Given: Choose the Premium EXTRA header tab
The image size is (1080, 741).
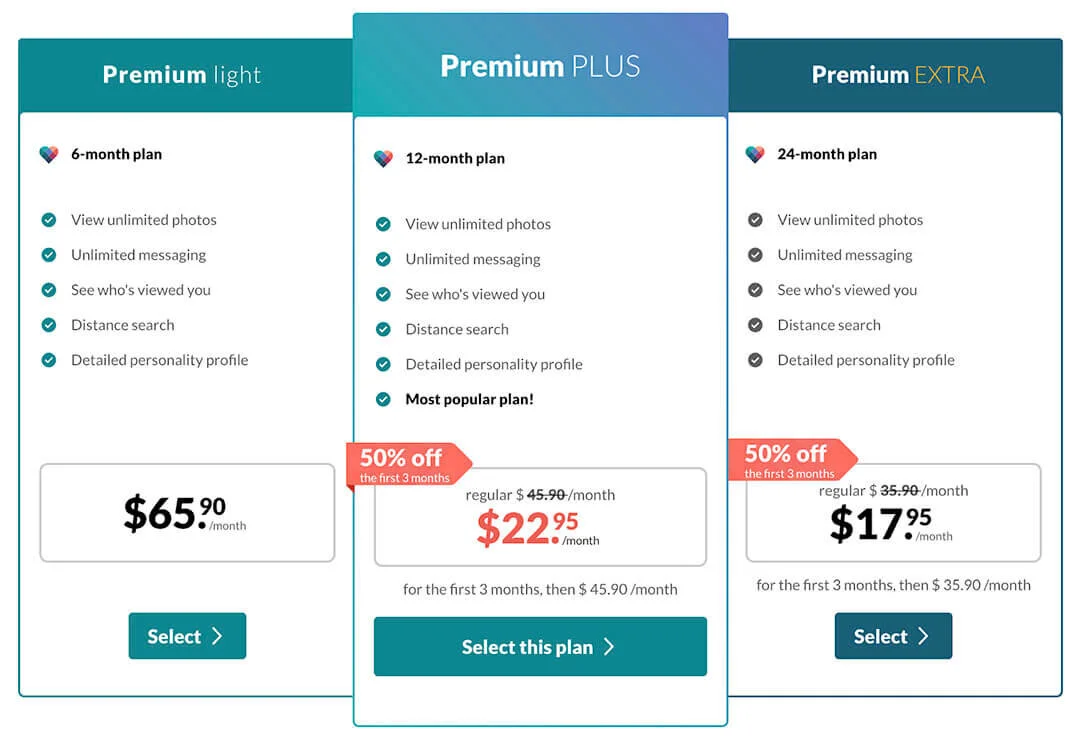Looking at the screenshot, I should pyautogui.click(x=895, y=75).
